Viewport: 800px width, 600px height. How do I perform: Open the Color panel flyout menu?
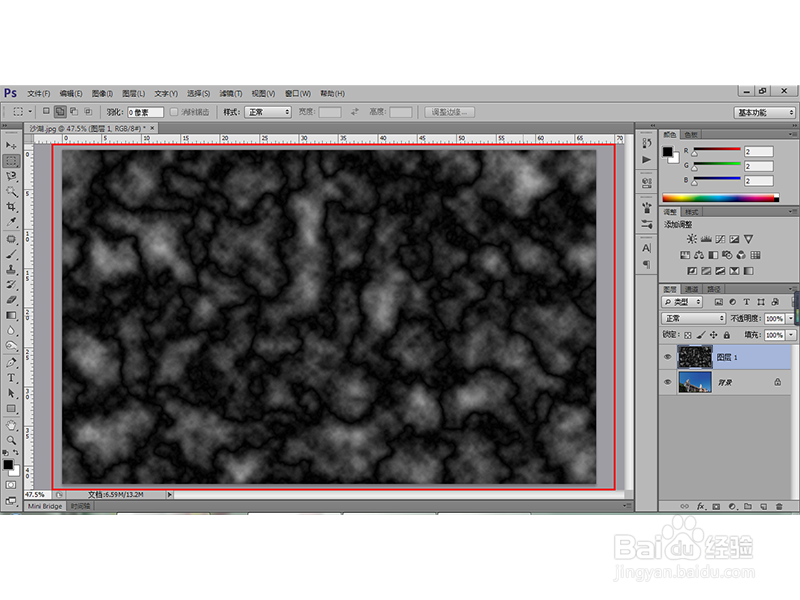coord(791,134)
